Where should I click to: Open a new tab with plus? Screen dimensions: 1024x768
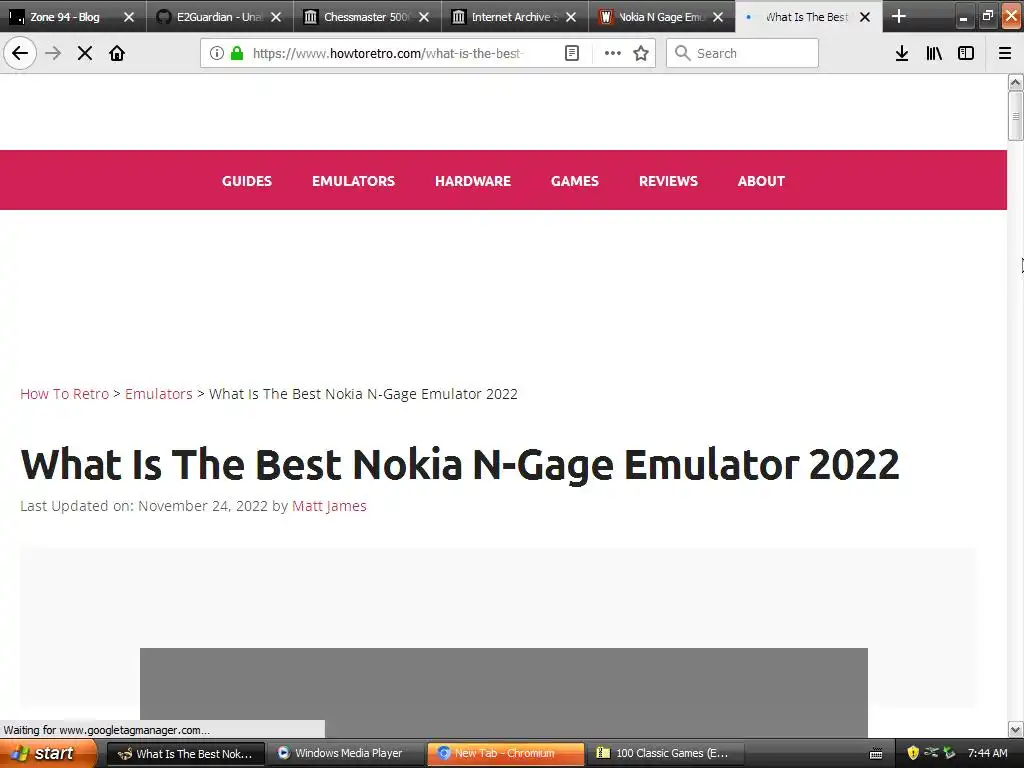coord(899,16)
